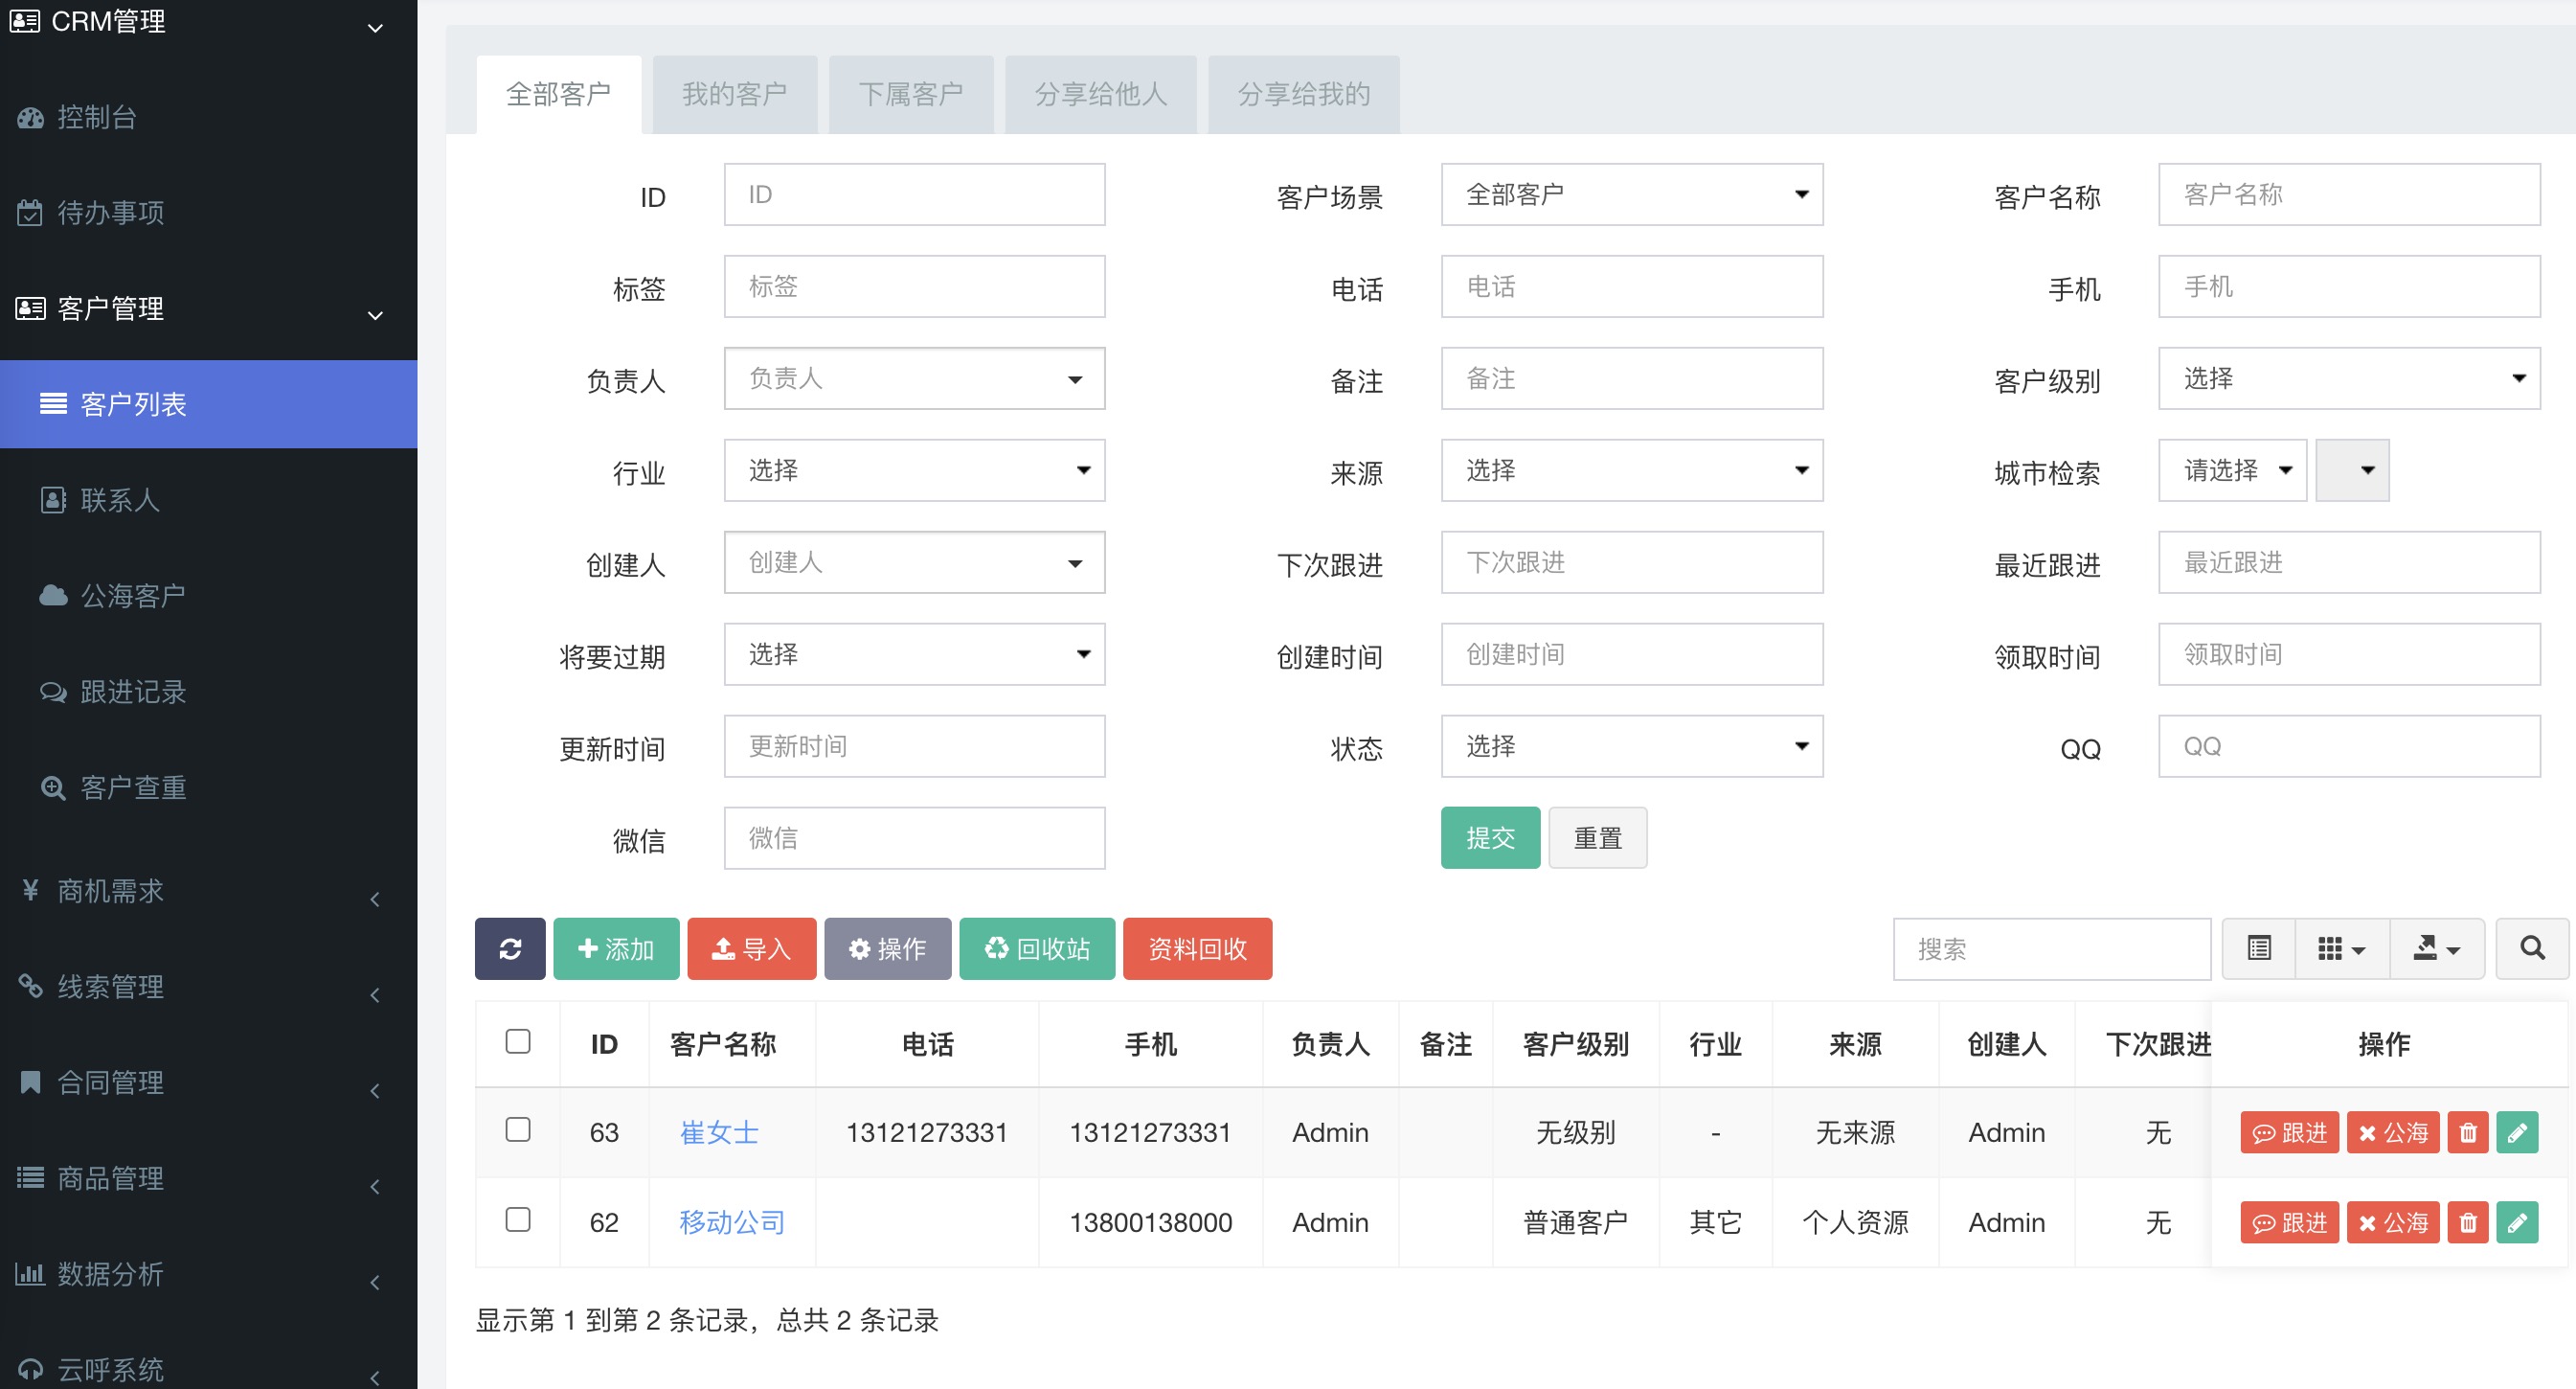Switch to 分享给他人 tab
Viewport: 2576px width, 1389px height.
coord(1100,94)
